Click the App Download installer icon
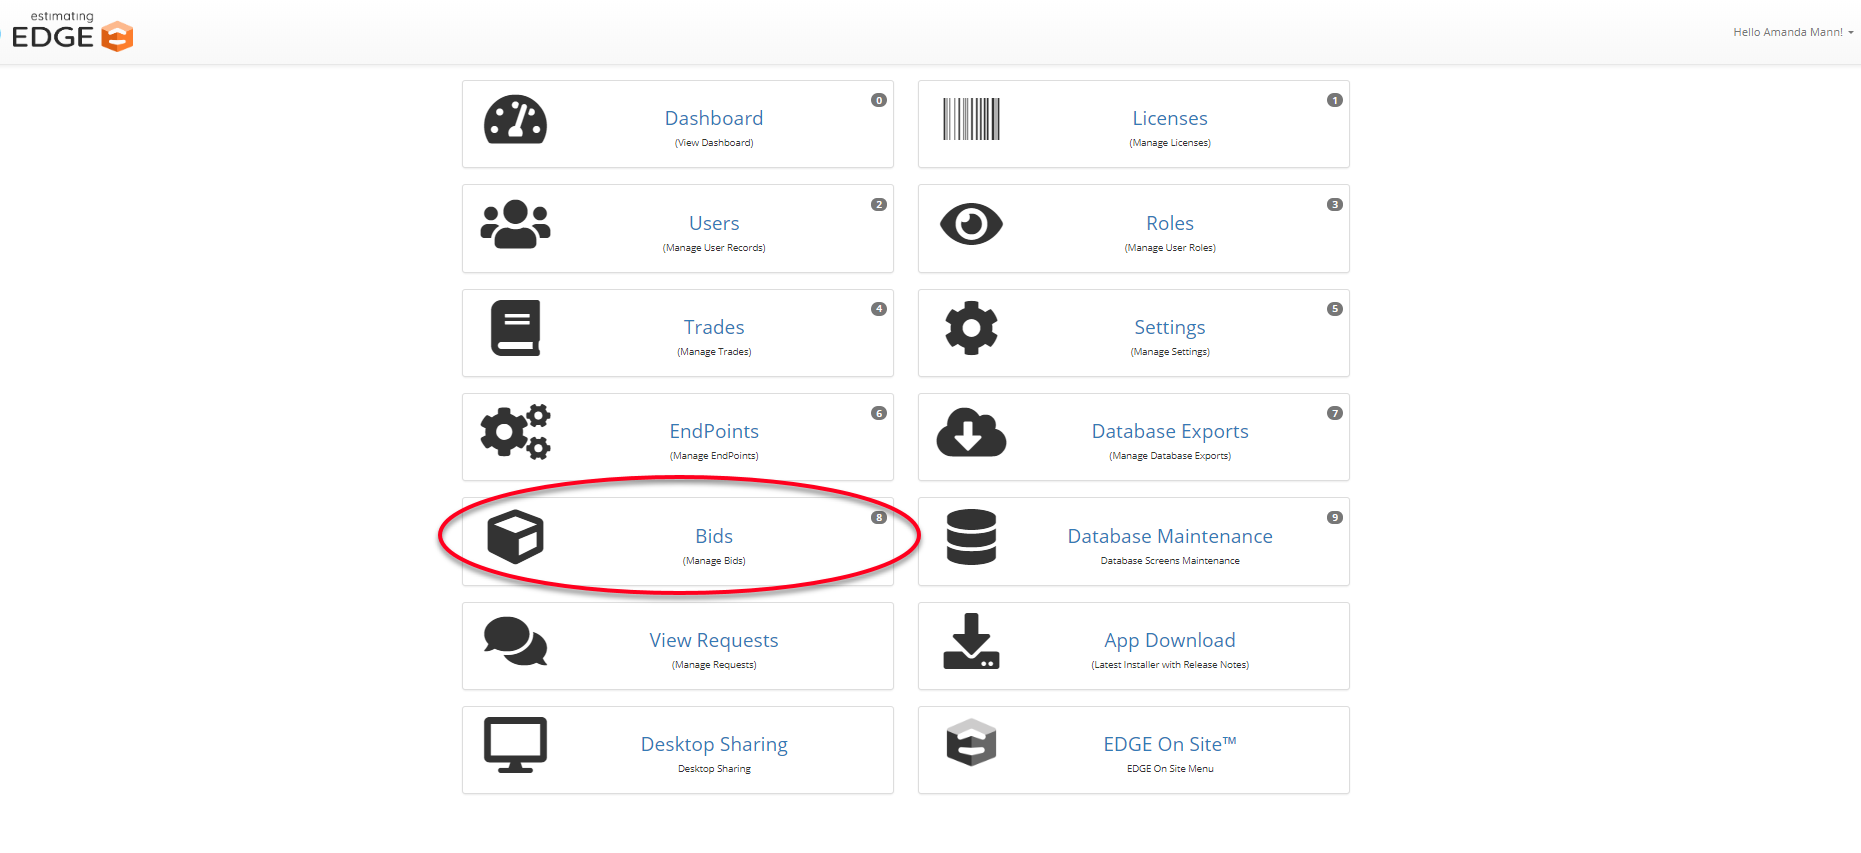Viewport: 1861px width, 853px height. coord(971,641)
